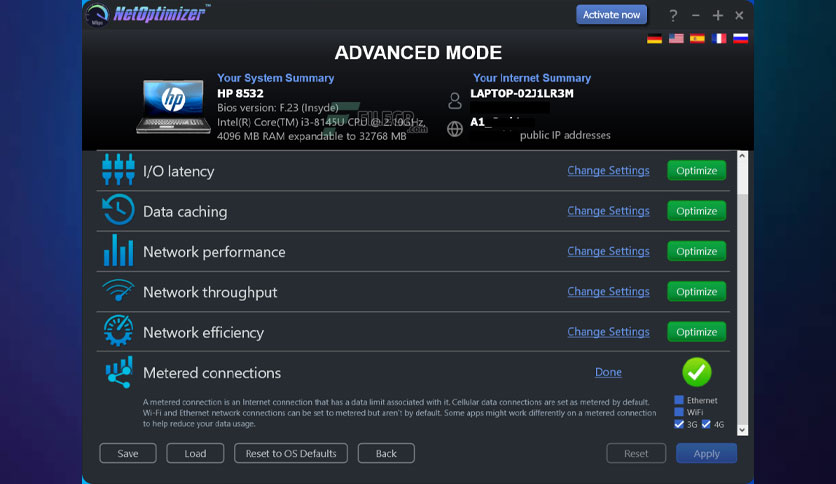This screenshot has height=484, width=836.
Task: Click the 'ADVANCED MODE' title
Action: point(418,53)
